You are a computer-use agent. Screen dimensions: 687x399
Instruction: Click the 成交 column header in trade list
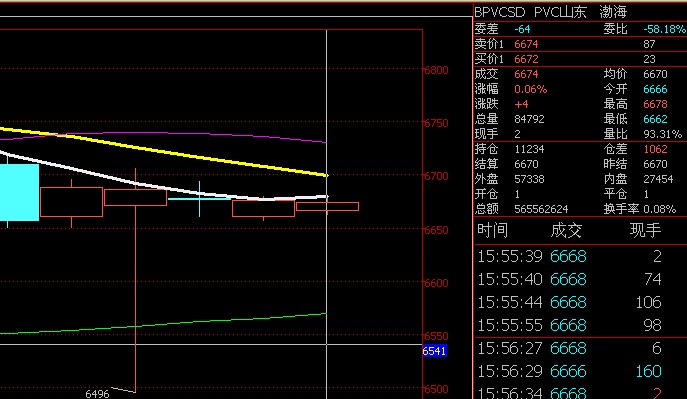click(566, 230)
